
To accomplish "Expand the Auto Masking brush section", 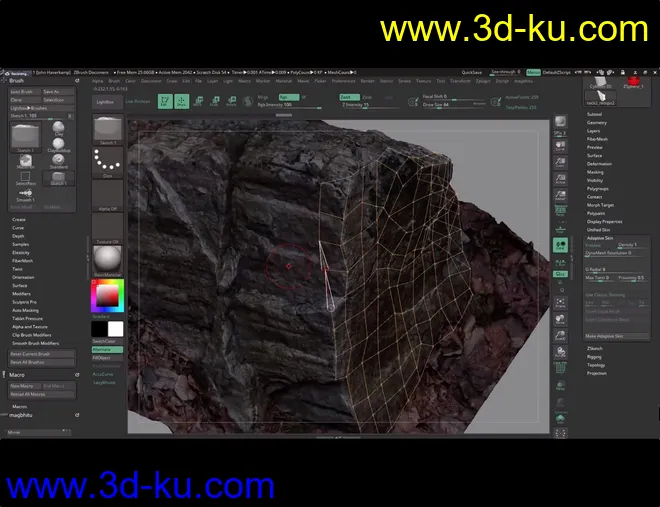I will coord(25,311).
